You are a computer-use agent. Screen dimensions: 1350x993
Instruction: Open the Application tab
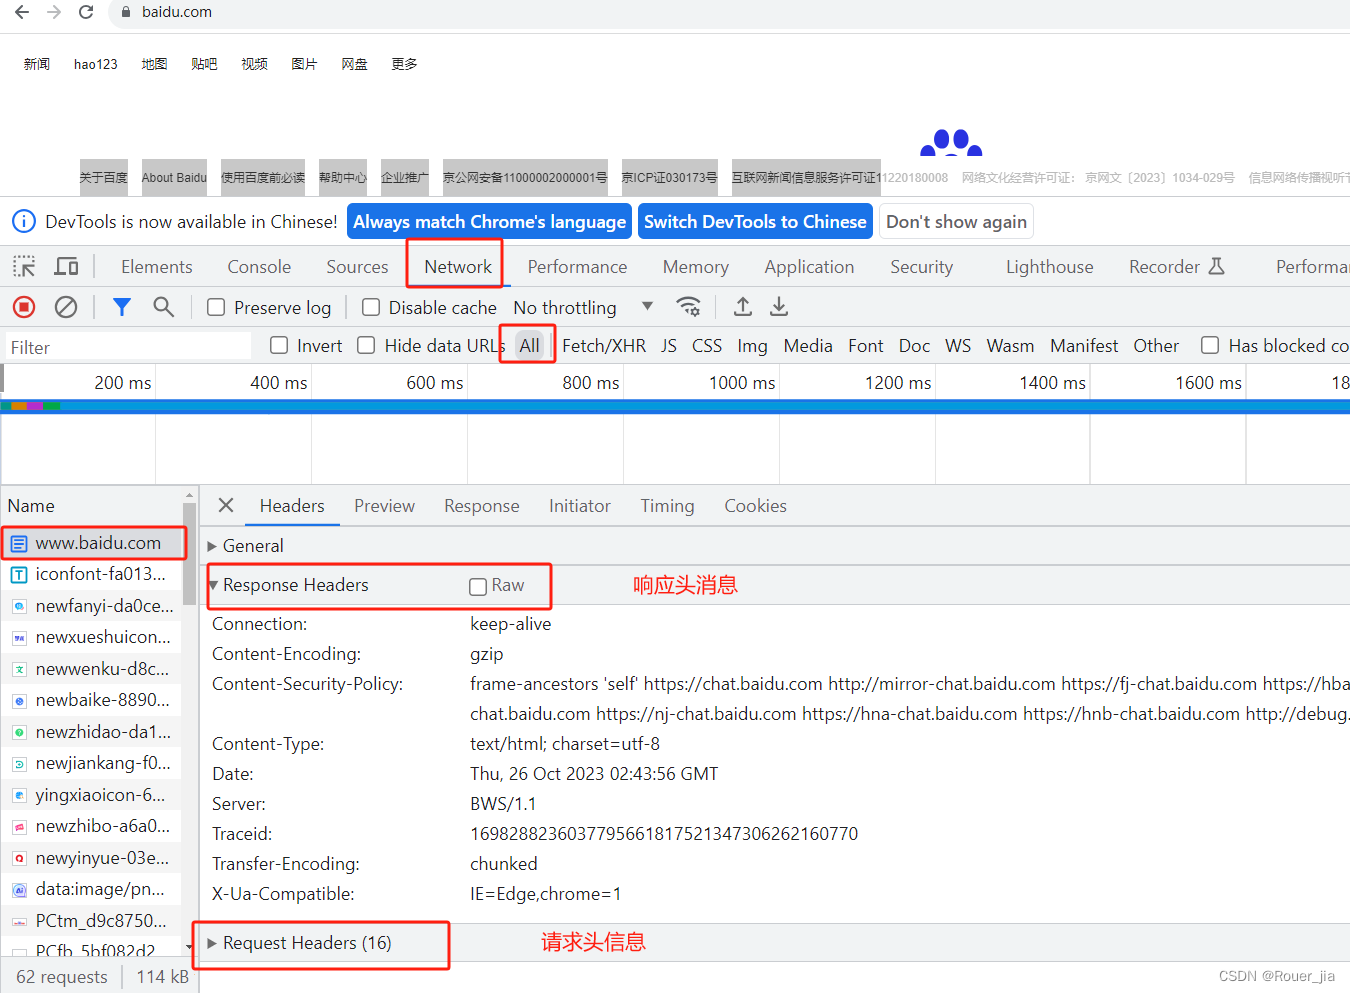point(809,266)
